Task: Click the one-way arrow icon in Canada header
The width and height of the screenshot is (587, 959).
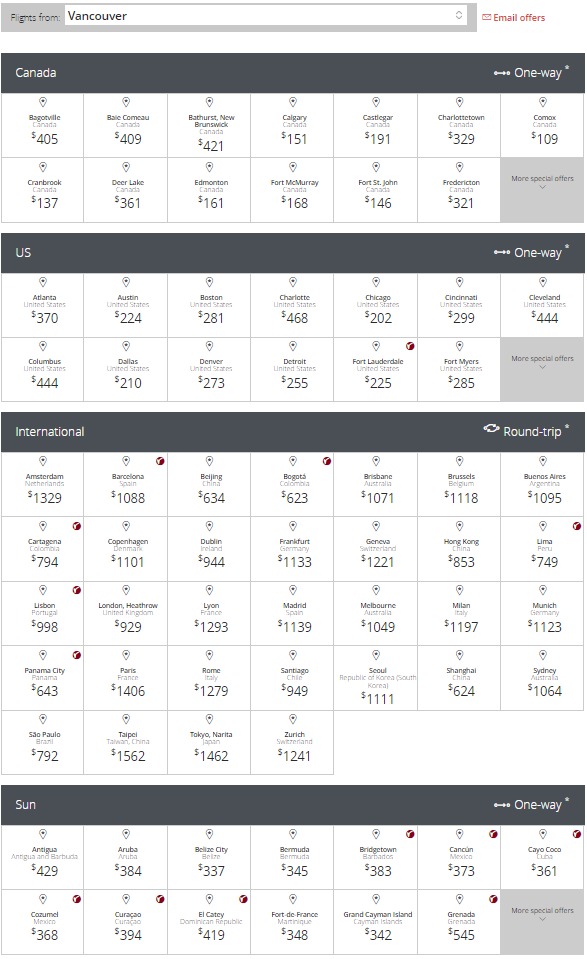Action: (502, 73)
